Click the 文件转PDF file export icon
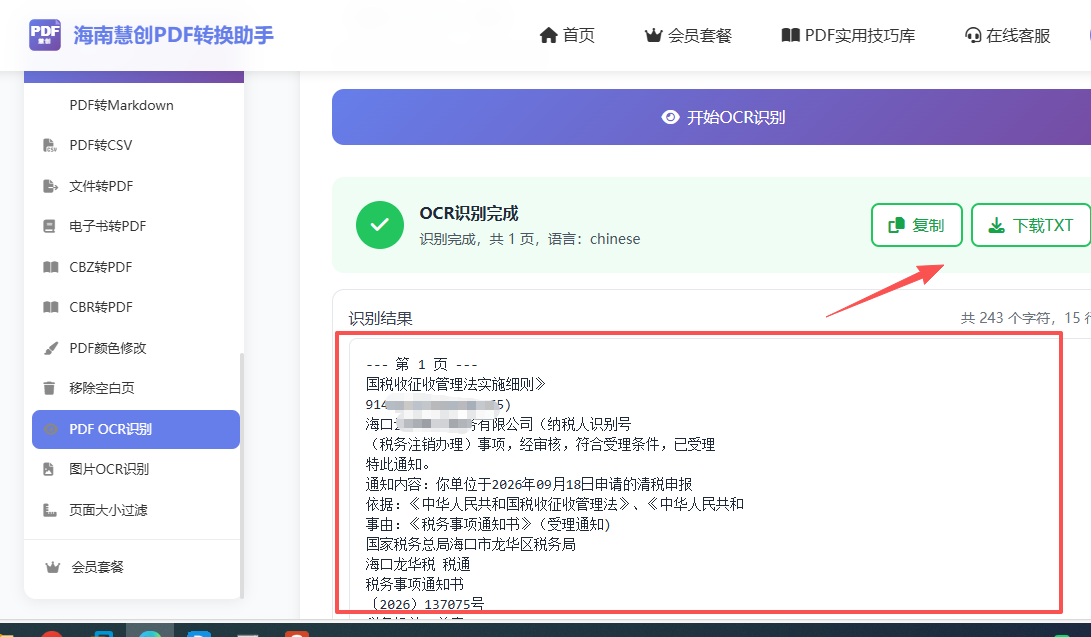The width and height of the screenshot is (1091, 637). coord(50,186)
